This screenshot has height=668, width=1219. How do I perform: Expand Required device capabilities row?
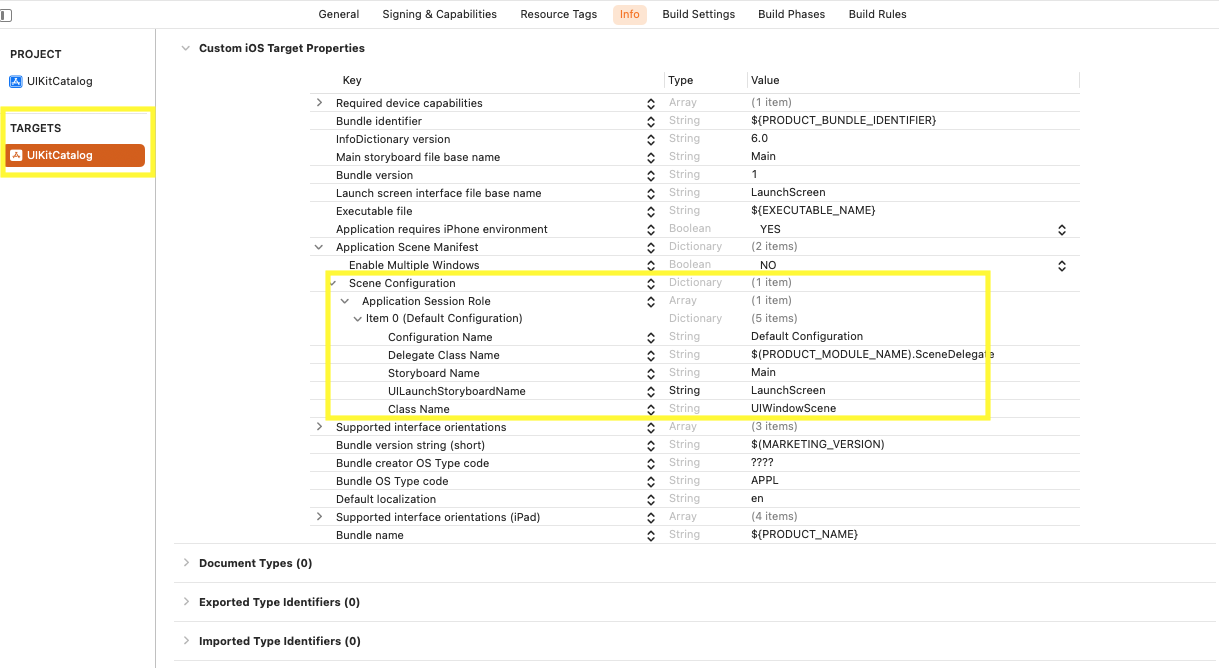(x=319, y=103)
